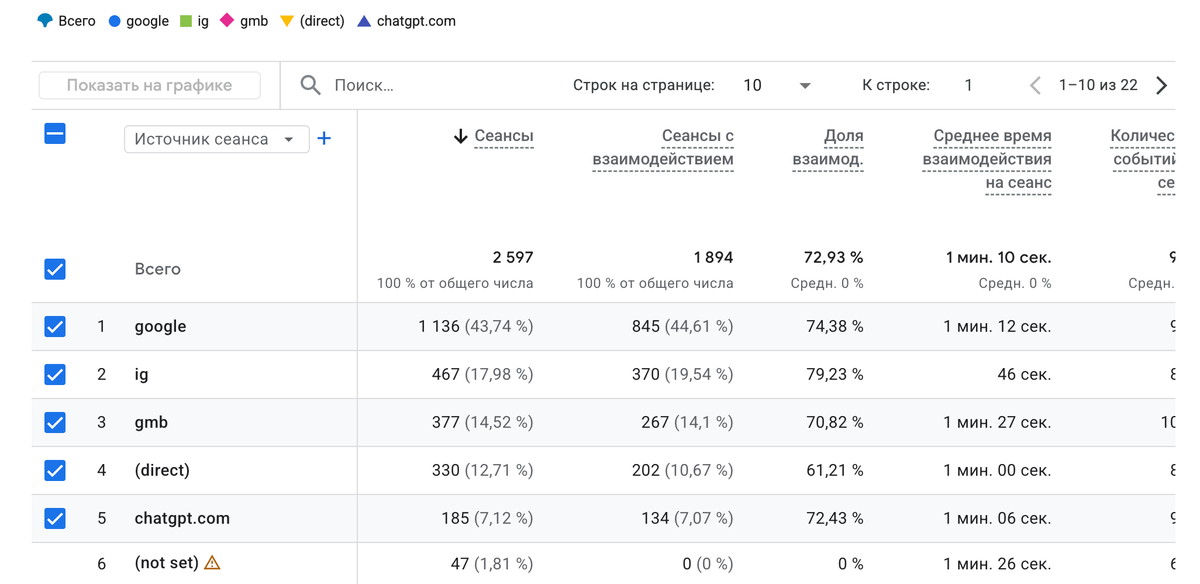The image size is (1200, 584).
Task: Uncheck the ig row checkbox
Action: point(55,374)
